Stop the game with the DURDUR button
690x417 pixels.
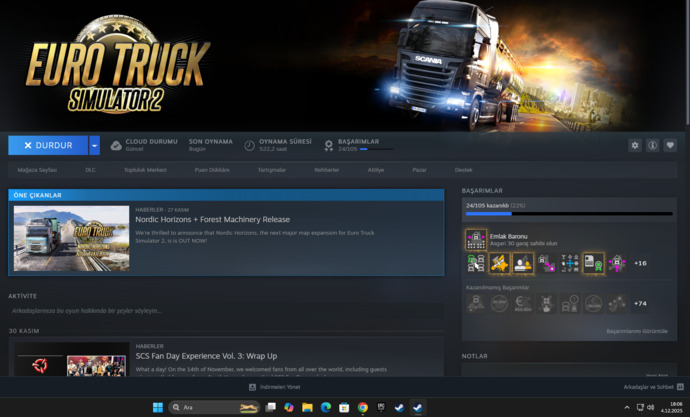point(48,145)
